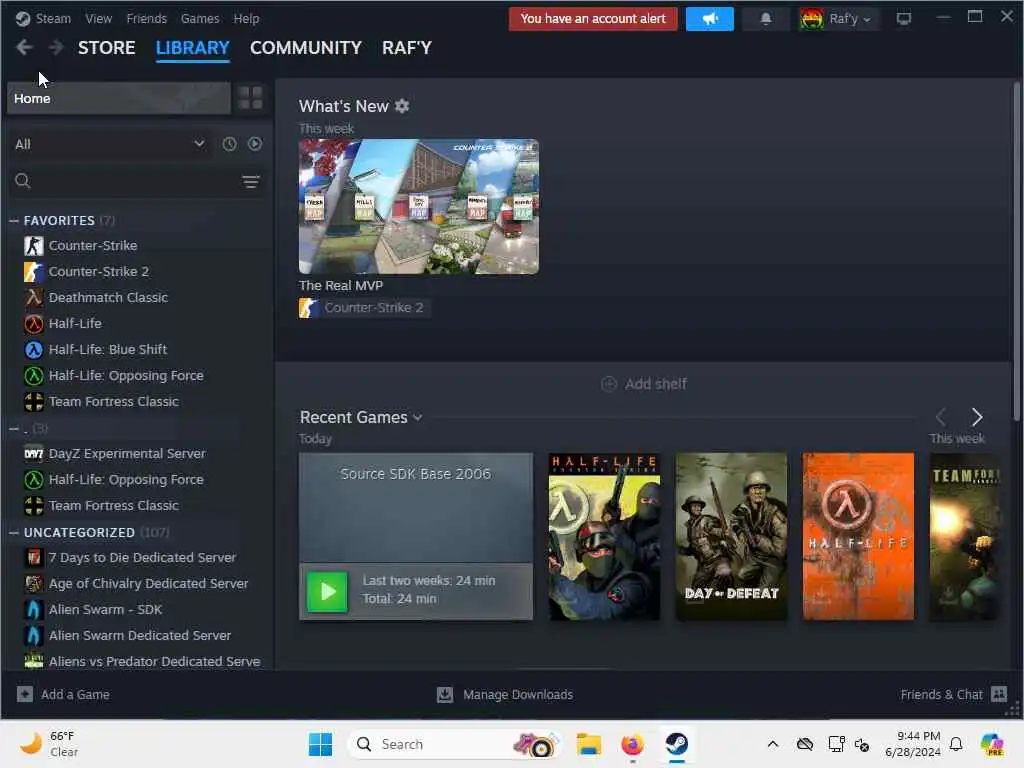Image resolution: width=1024 pixels, height=768 pixels.
Task: Click DayZ Experimental Server icon
Action: [x=34, y=453]
